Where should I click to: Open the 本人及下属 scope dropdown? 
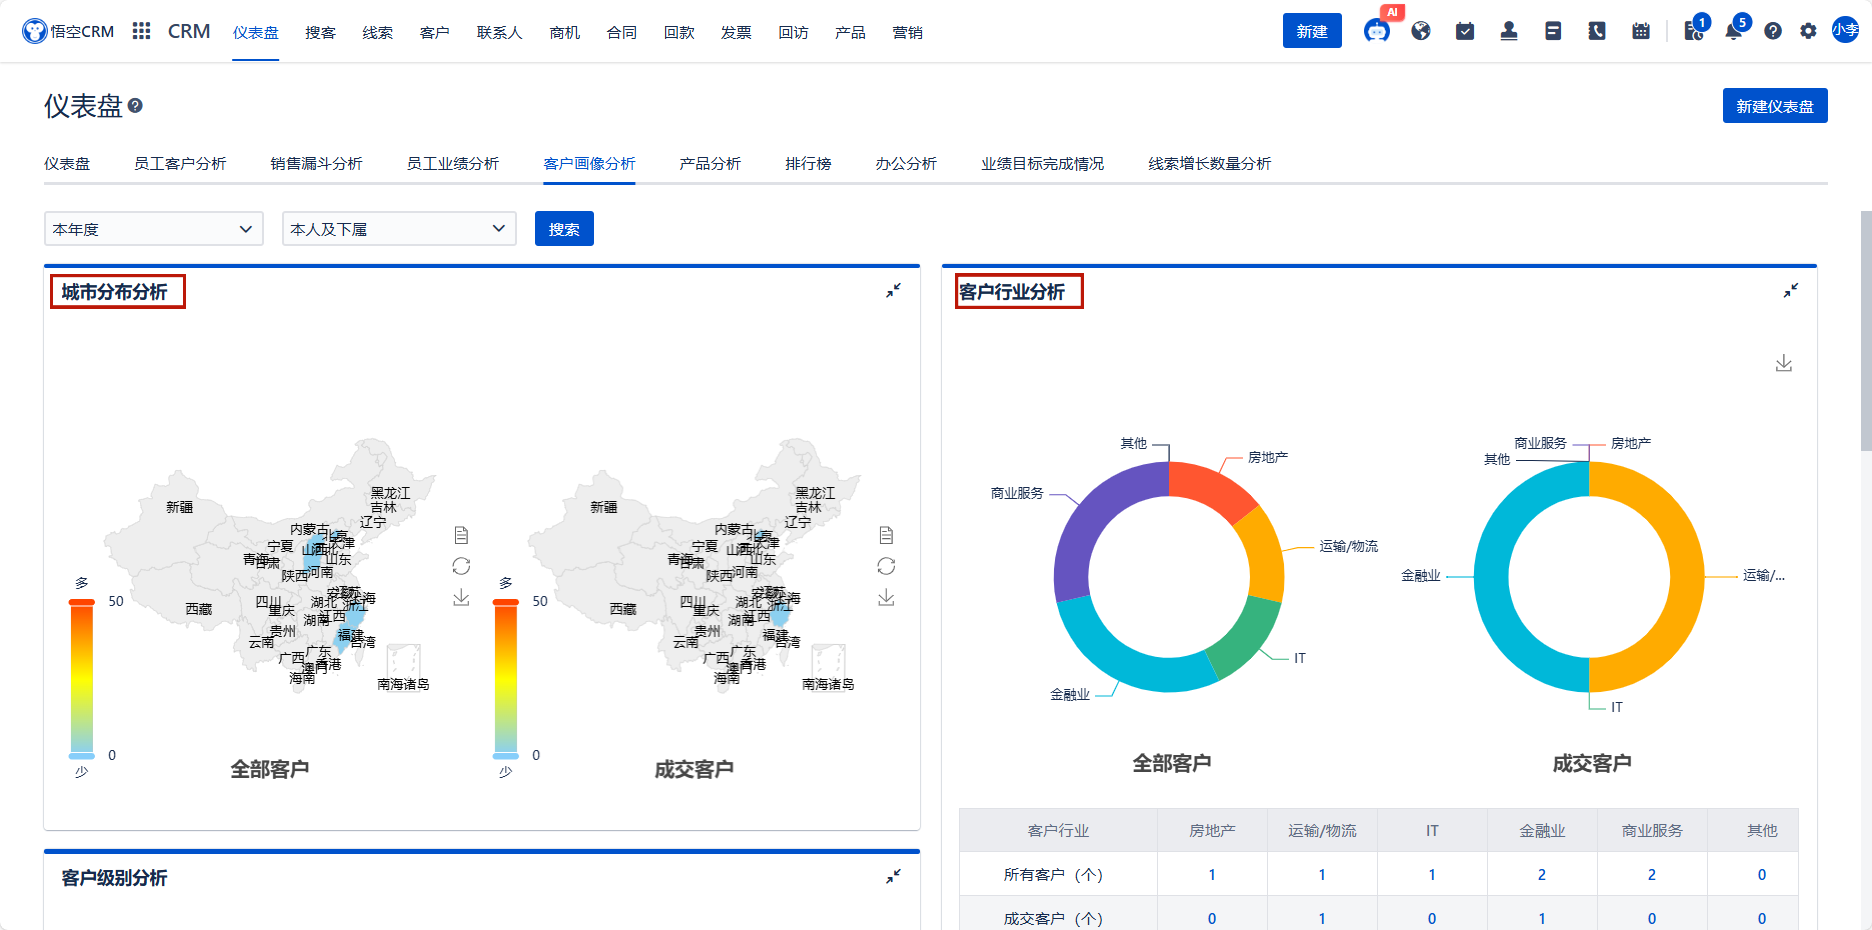tap(399, 229)
